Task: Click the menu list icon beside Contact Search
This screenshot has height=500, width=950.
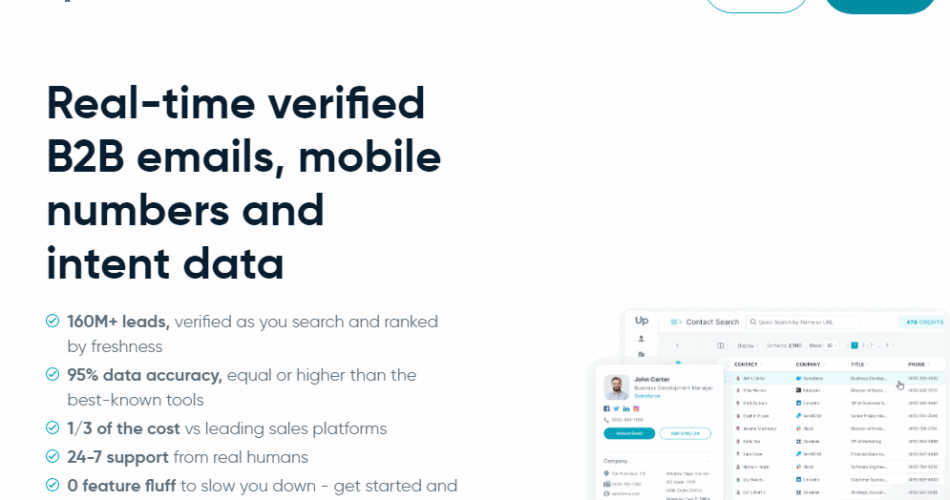Action: (x=676, y=322)
